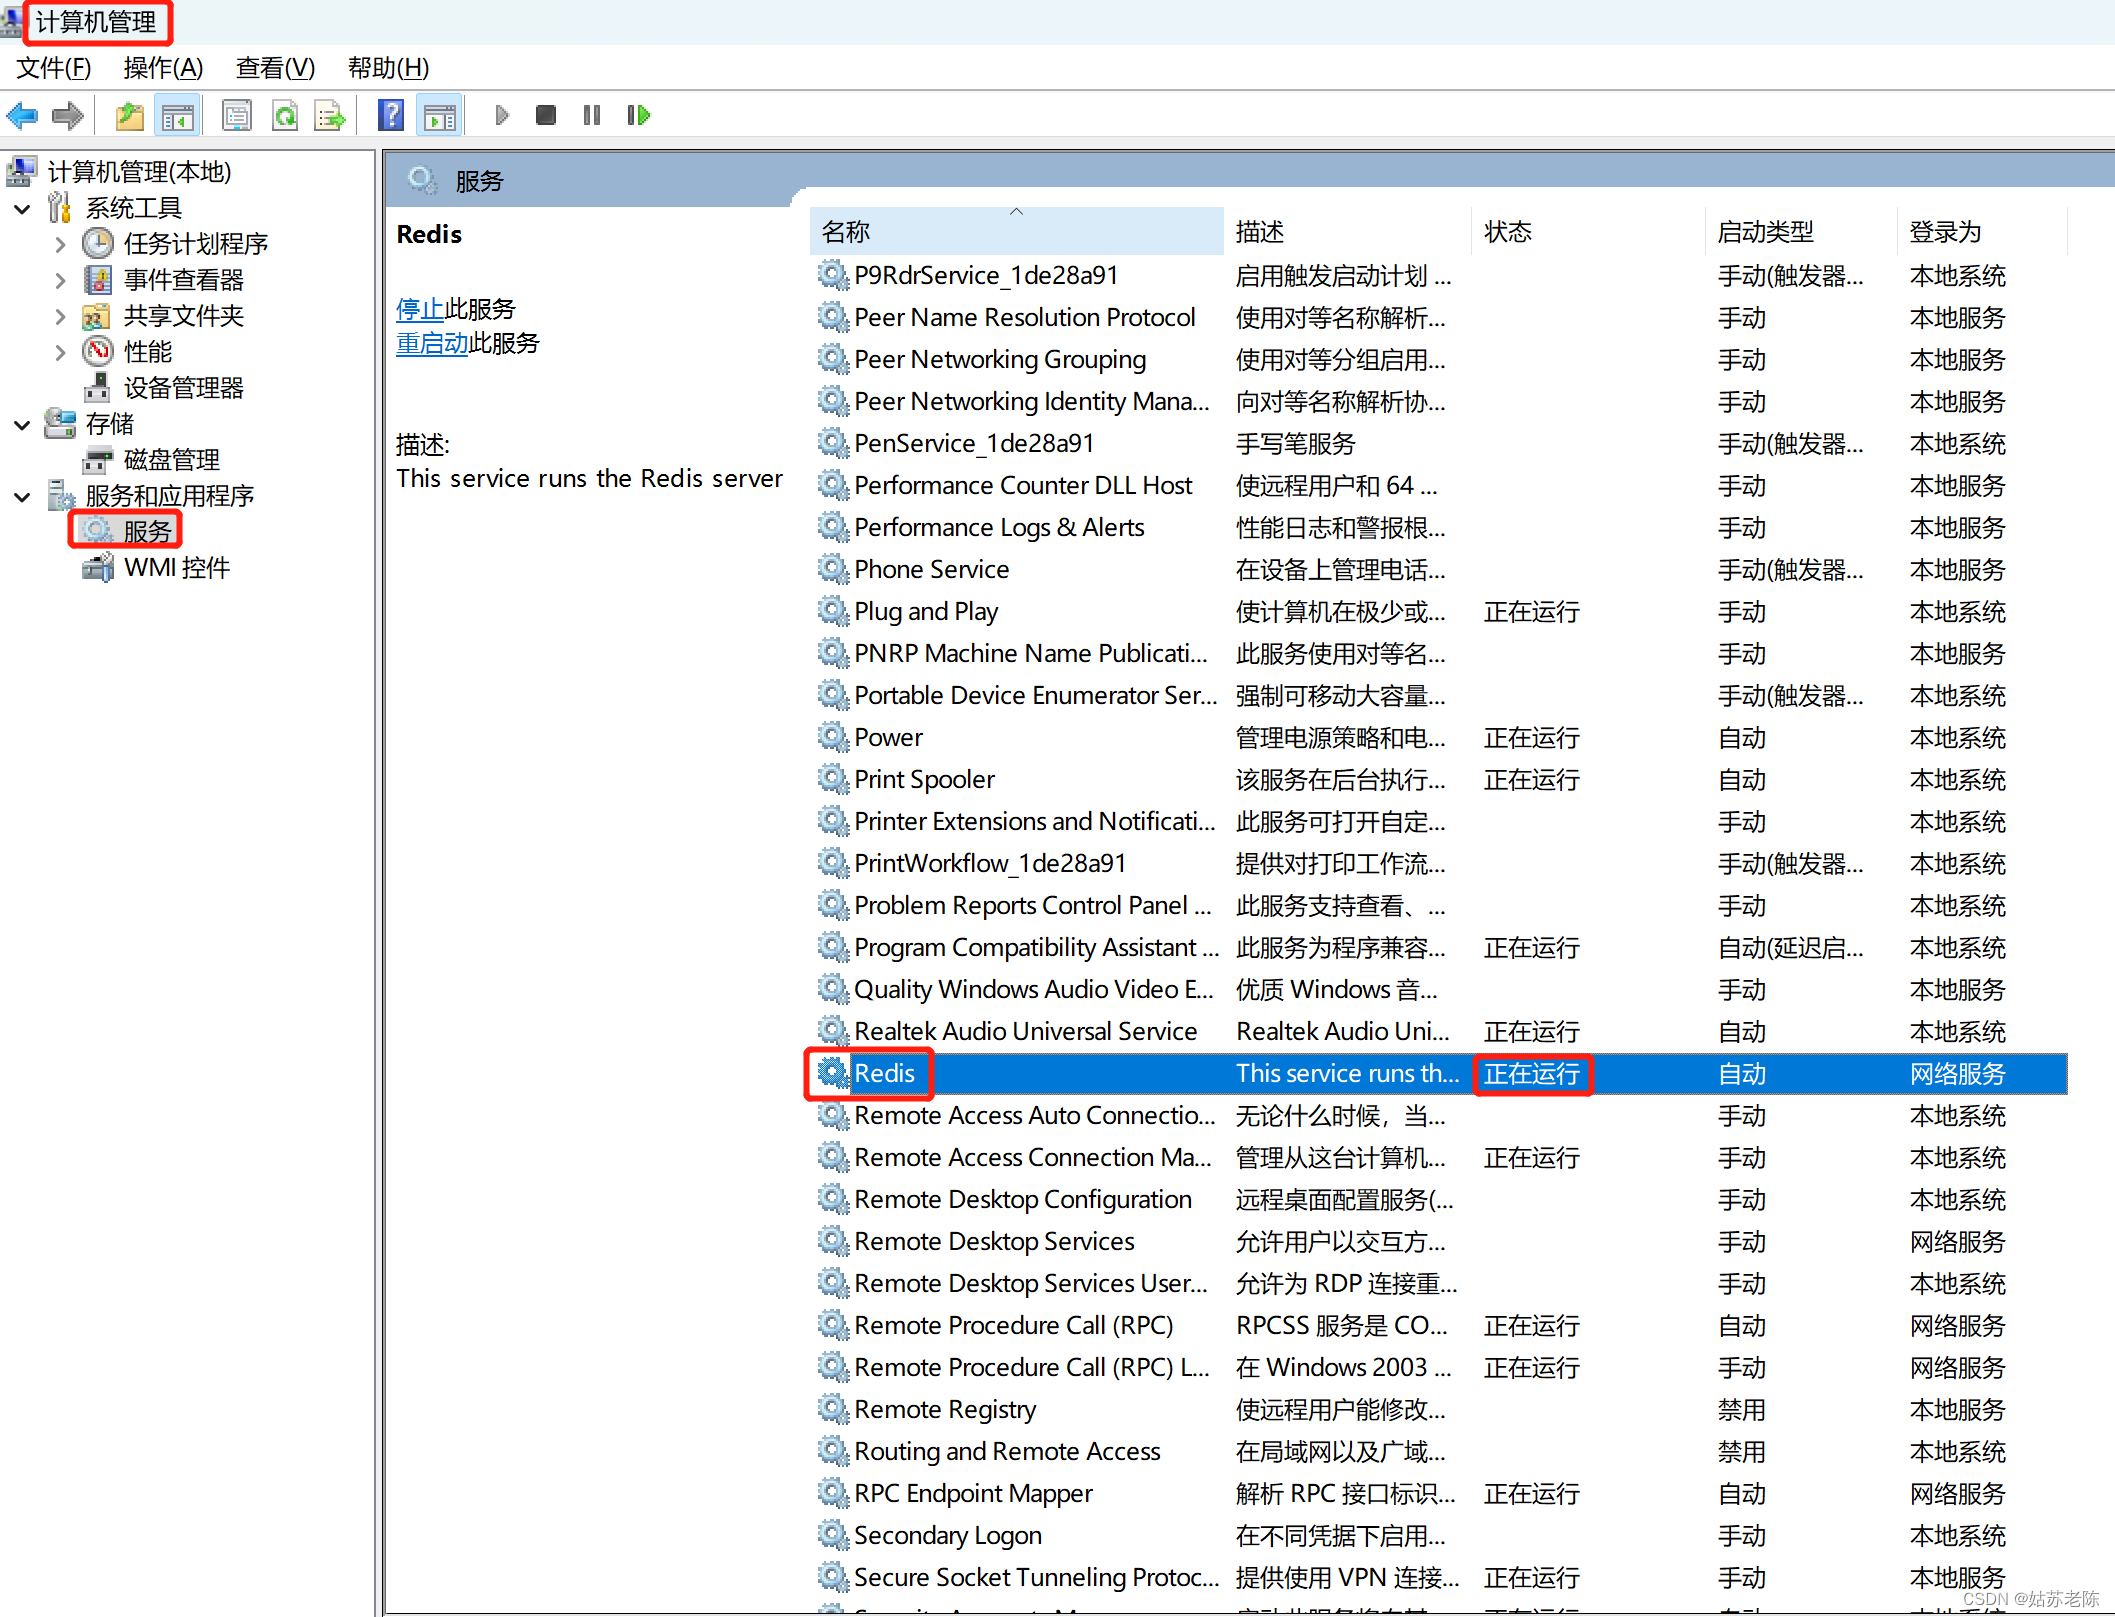Expand the 共享文件夹 node
Image resolution: width=2115 pixels, height=1617 pixels.
(60, 317)
